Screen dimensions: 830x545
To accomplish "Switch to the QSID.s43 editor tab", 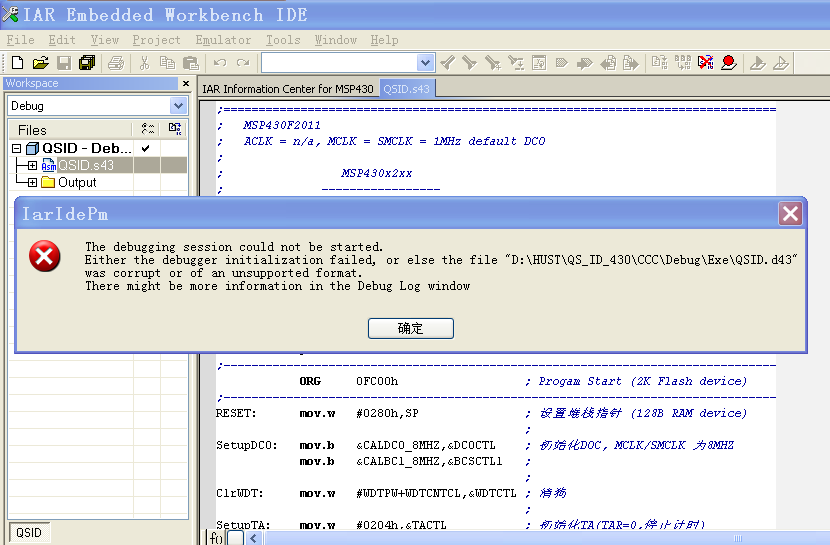I will click(x=407, y=89).
